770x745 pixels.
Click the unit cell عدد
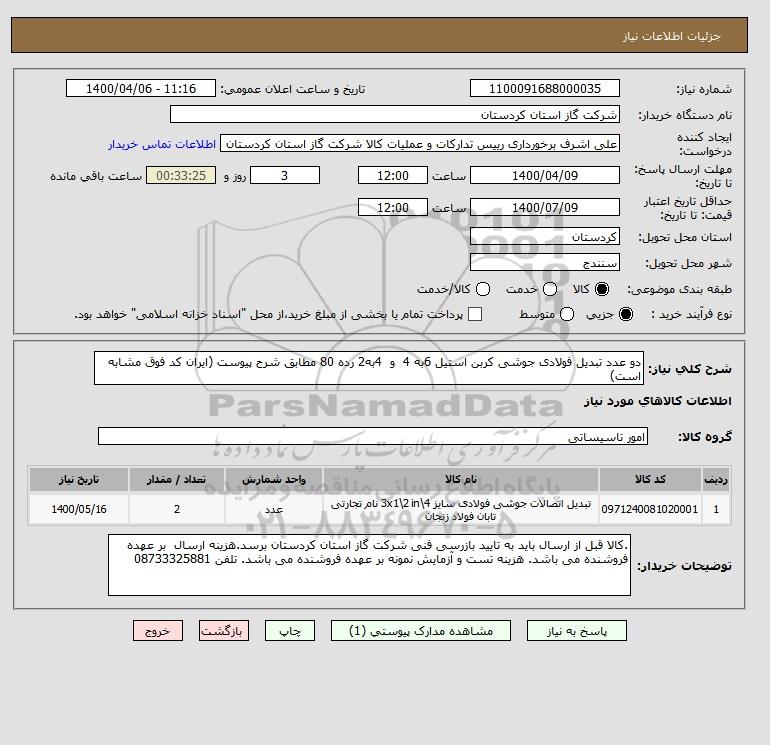(x=274, y=509)
